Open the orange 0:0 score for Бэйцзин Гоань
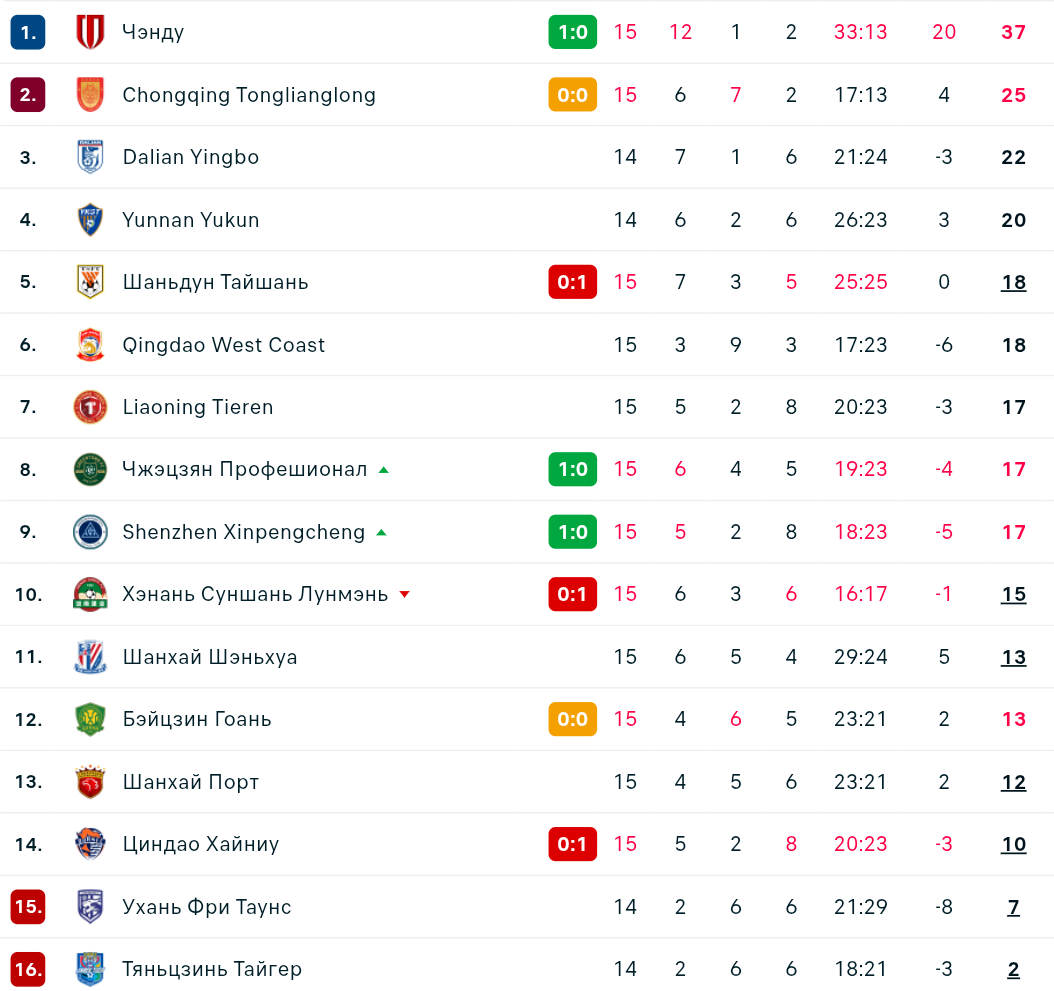 (573, 719)
